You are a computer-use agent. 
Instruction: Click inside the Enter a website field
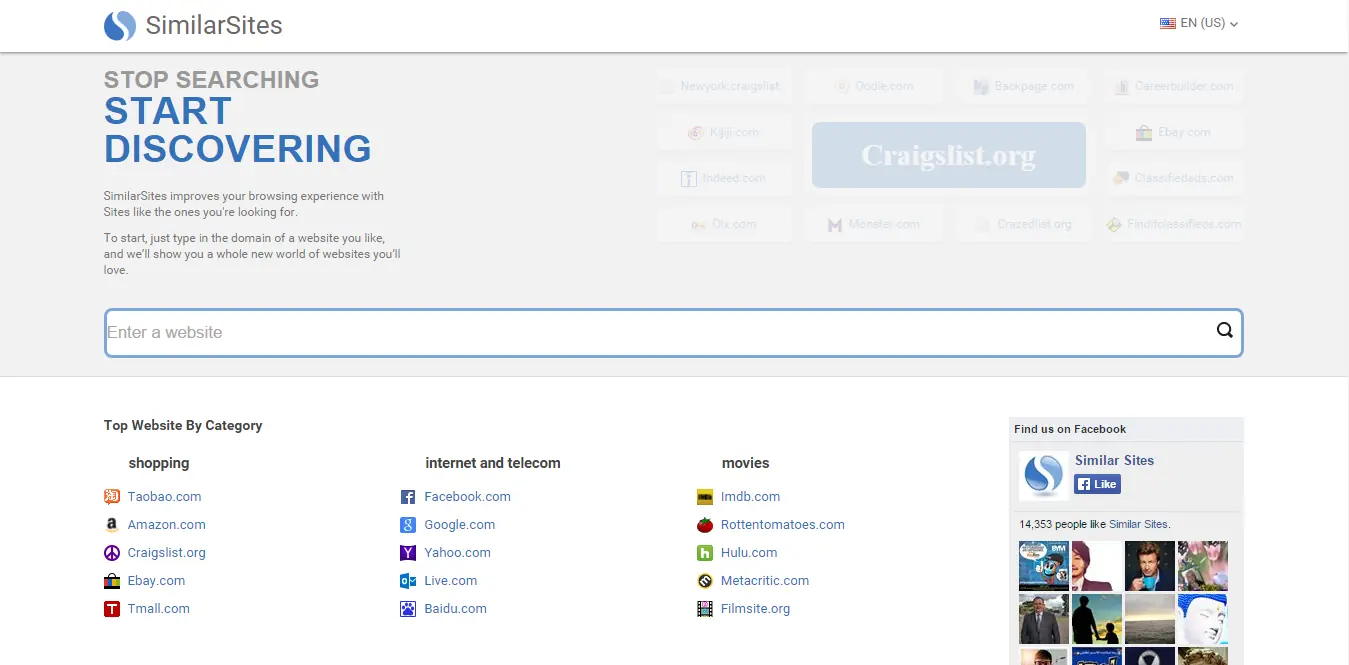[400, 332]
